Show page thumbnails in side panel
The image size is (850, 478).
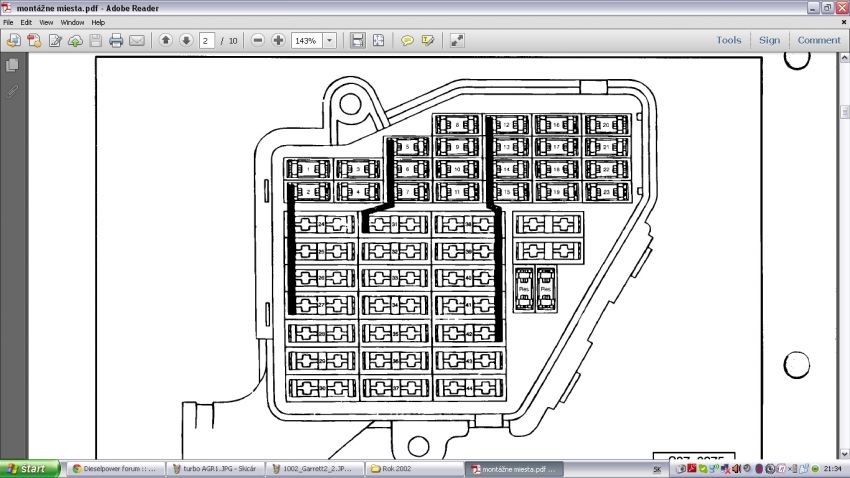pos(13,65)
